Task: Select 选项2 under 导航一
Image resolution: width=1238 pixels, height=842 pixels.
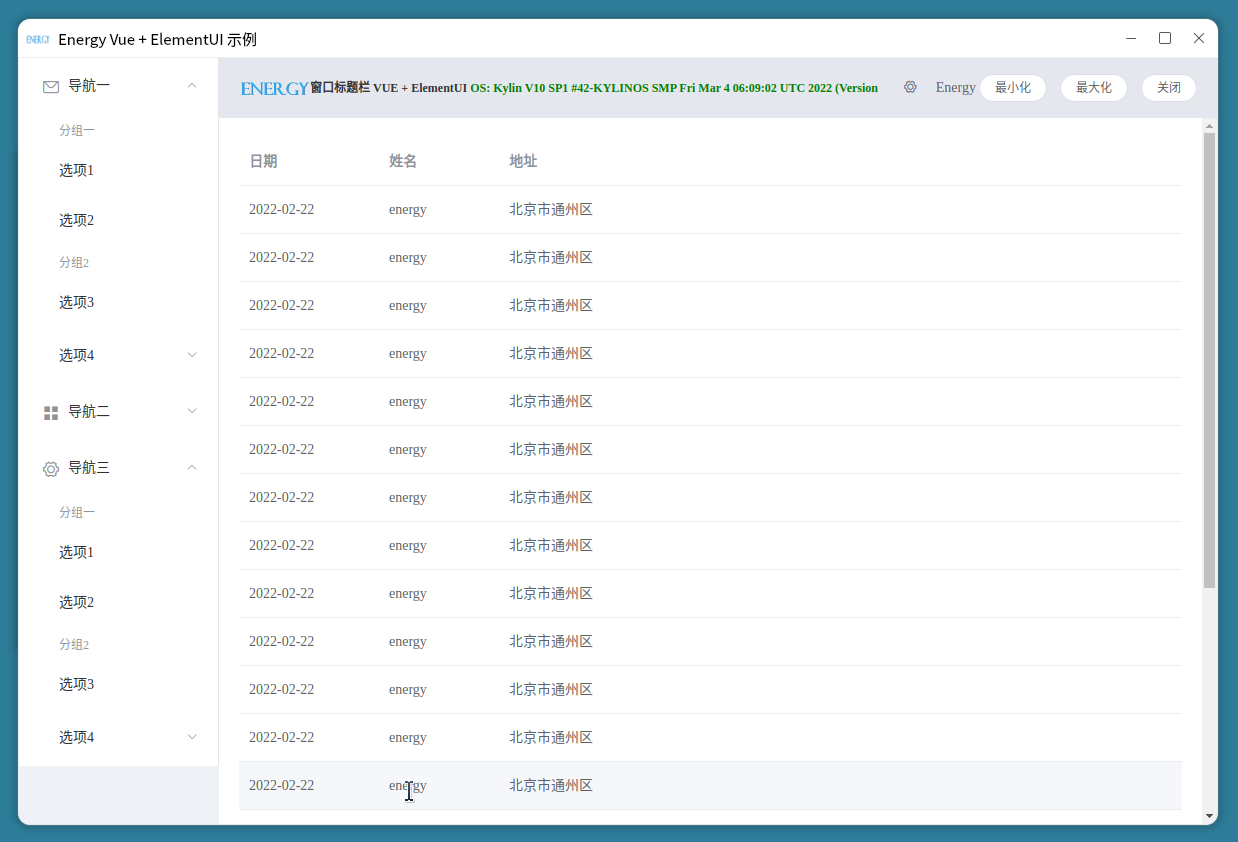Action: [76, 220]
